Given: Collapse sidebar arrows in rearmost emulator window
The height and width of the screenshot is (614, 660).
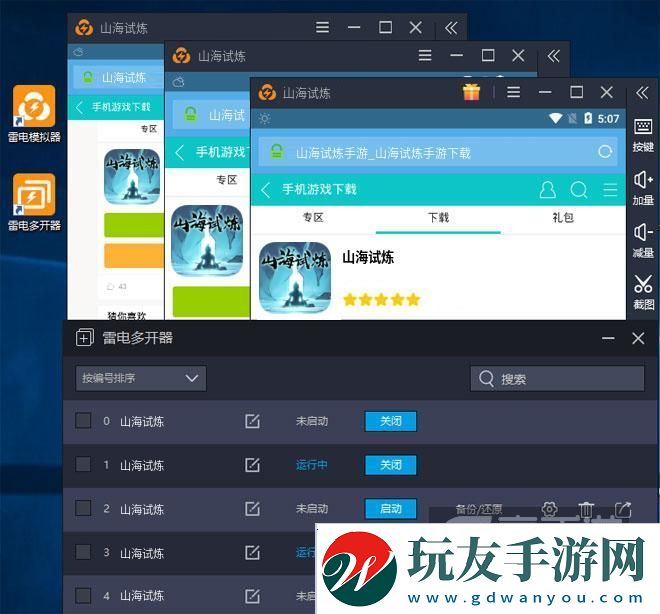Looking at the screenshot, I should [451, 28].
